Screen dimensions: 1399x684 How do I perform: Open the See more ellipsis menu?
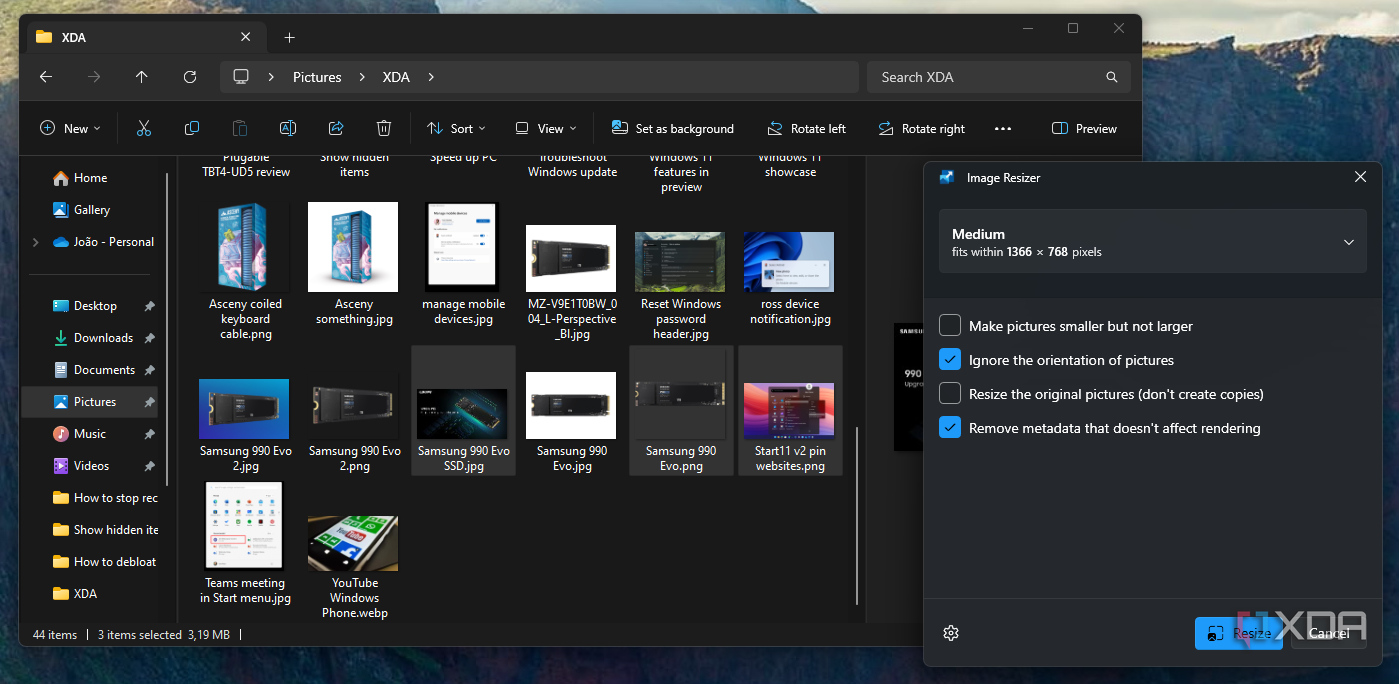(1003, 129)
